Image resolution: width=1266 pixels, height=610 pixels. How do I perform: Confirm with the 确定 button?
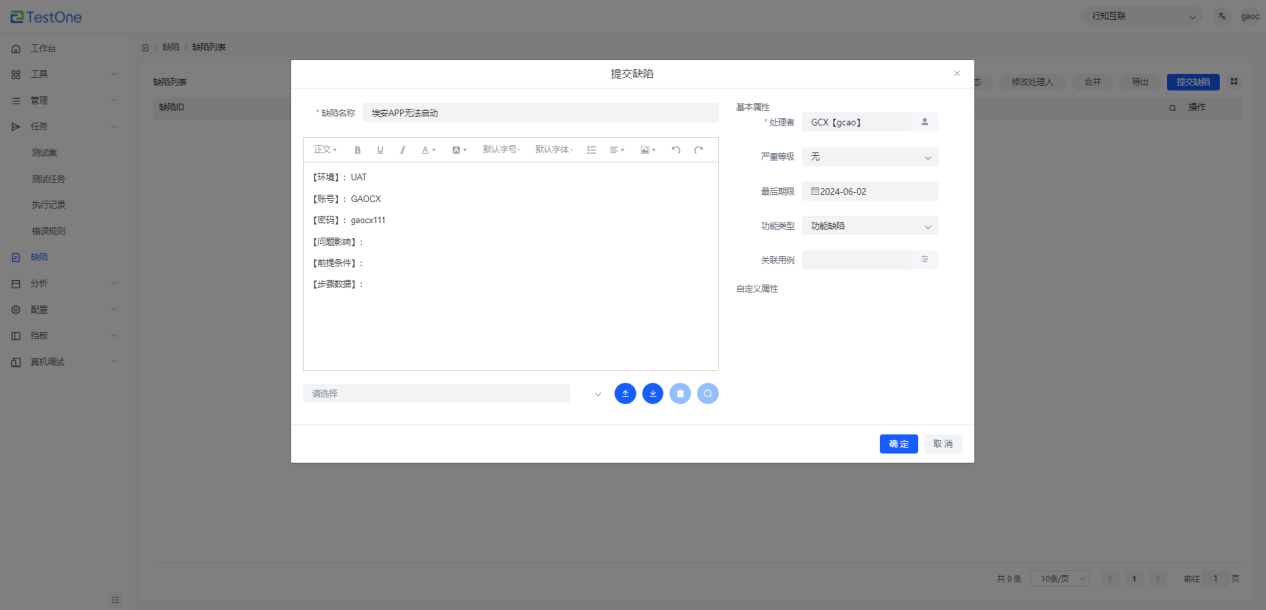[899, 444]
